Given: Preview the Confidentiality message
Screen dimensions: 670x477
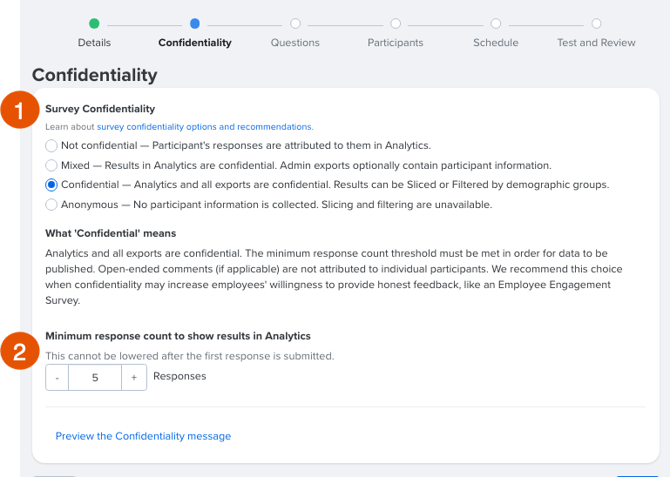Looking at the screenshot, I should (x=143, y=436).
